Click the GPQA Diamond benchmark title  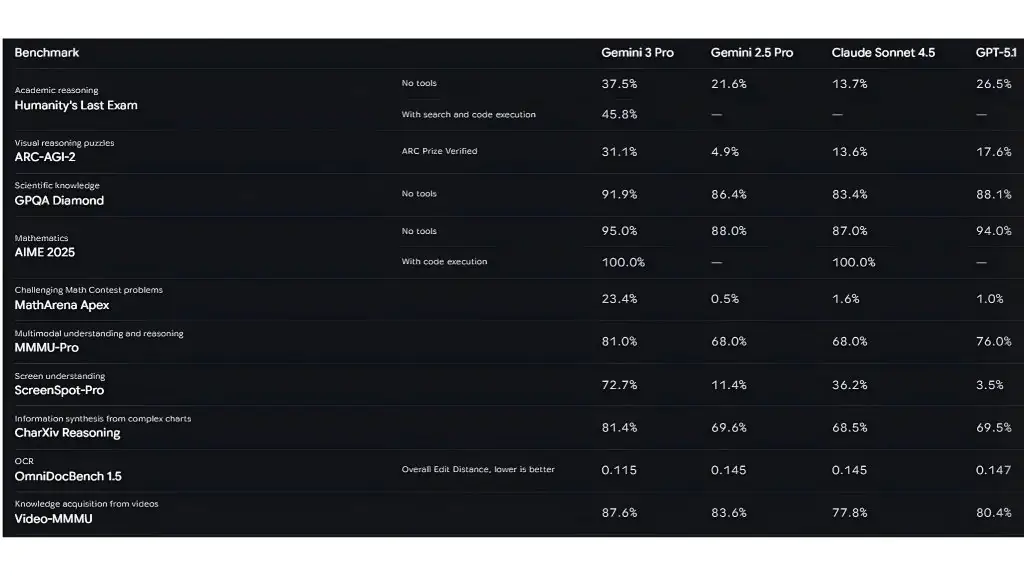pos(59,200)
